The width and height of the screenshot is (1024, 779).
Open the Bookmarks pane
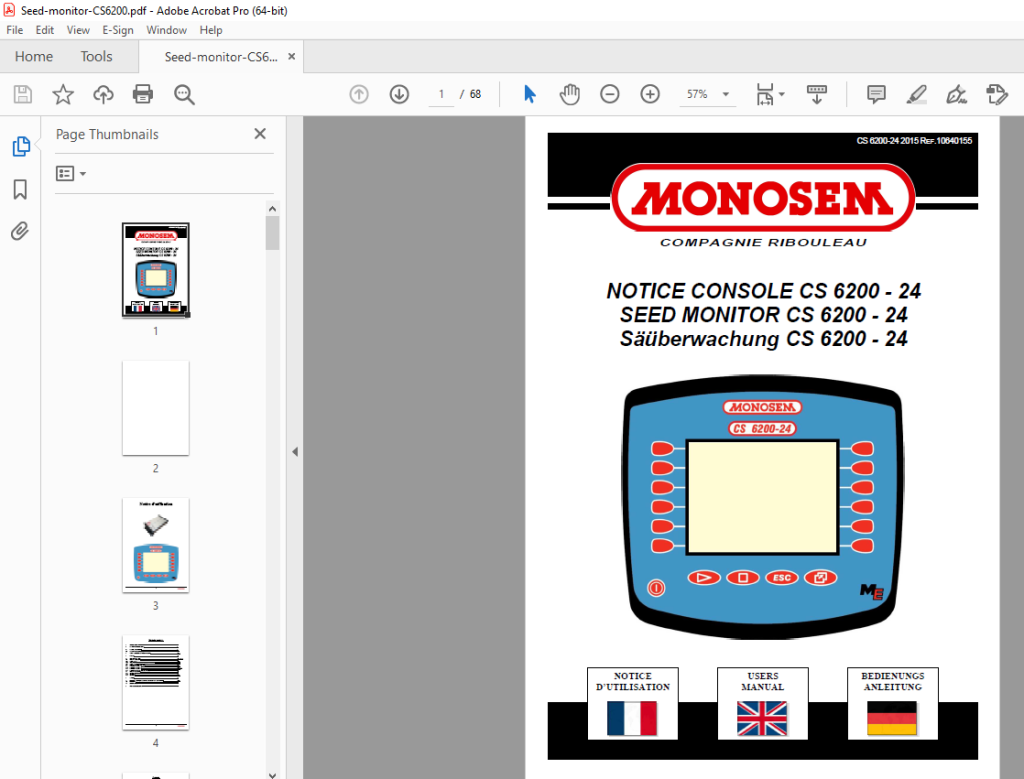coord(20,189)
